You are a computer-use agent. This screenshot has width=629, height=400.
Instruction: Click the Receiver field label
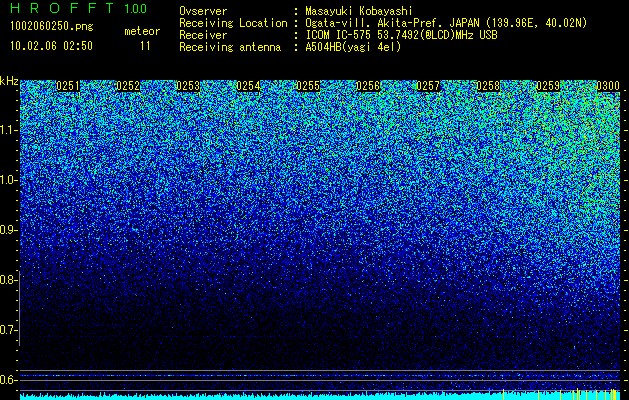pos(203,35)
